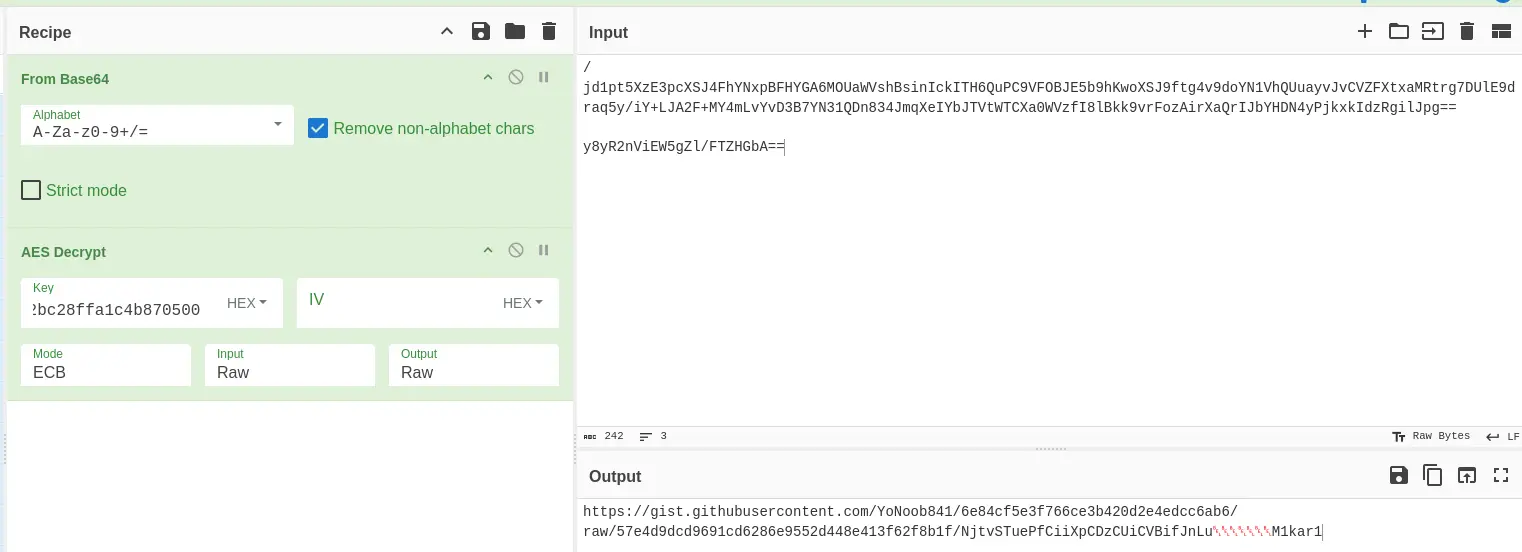
Task: Add a new input tab
Action: point(1364,32)
